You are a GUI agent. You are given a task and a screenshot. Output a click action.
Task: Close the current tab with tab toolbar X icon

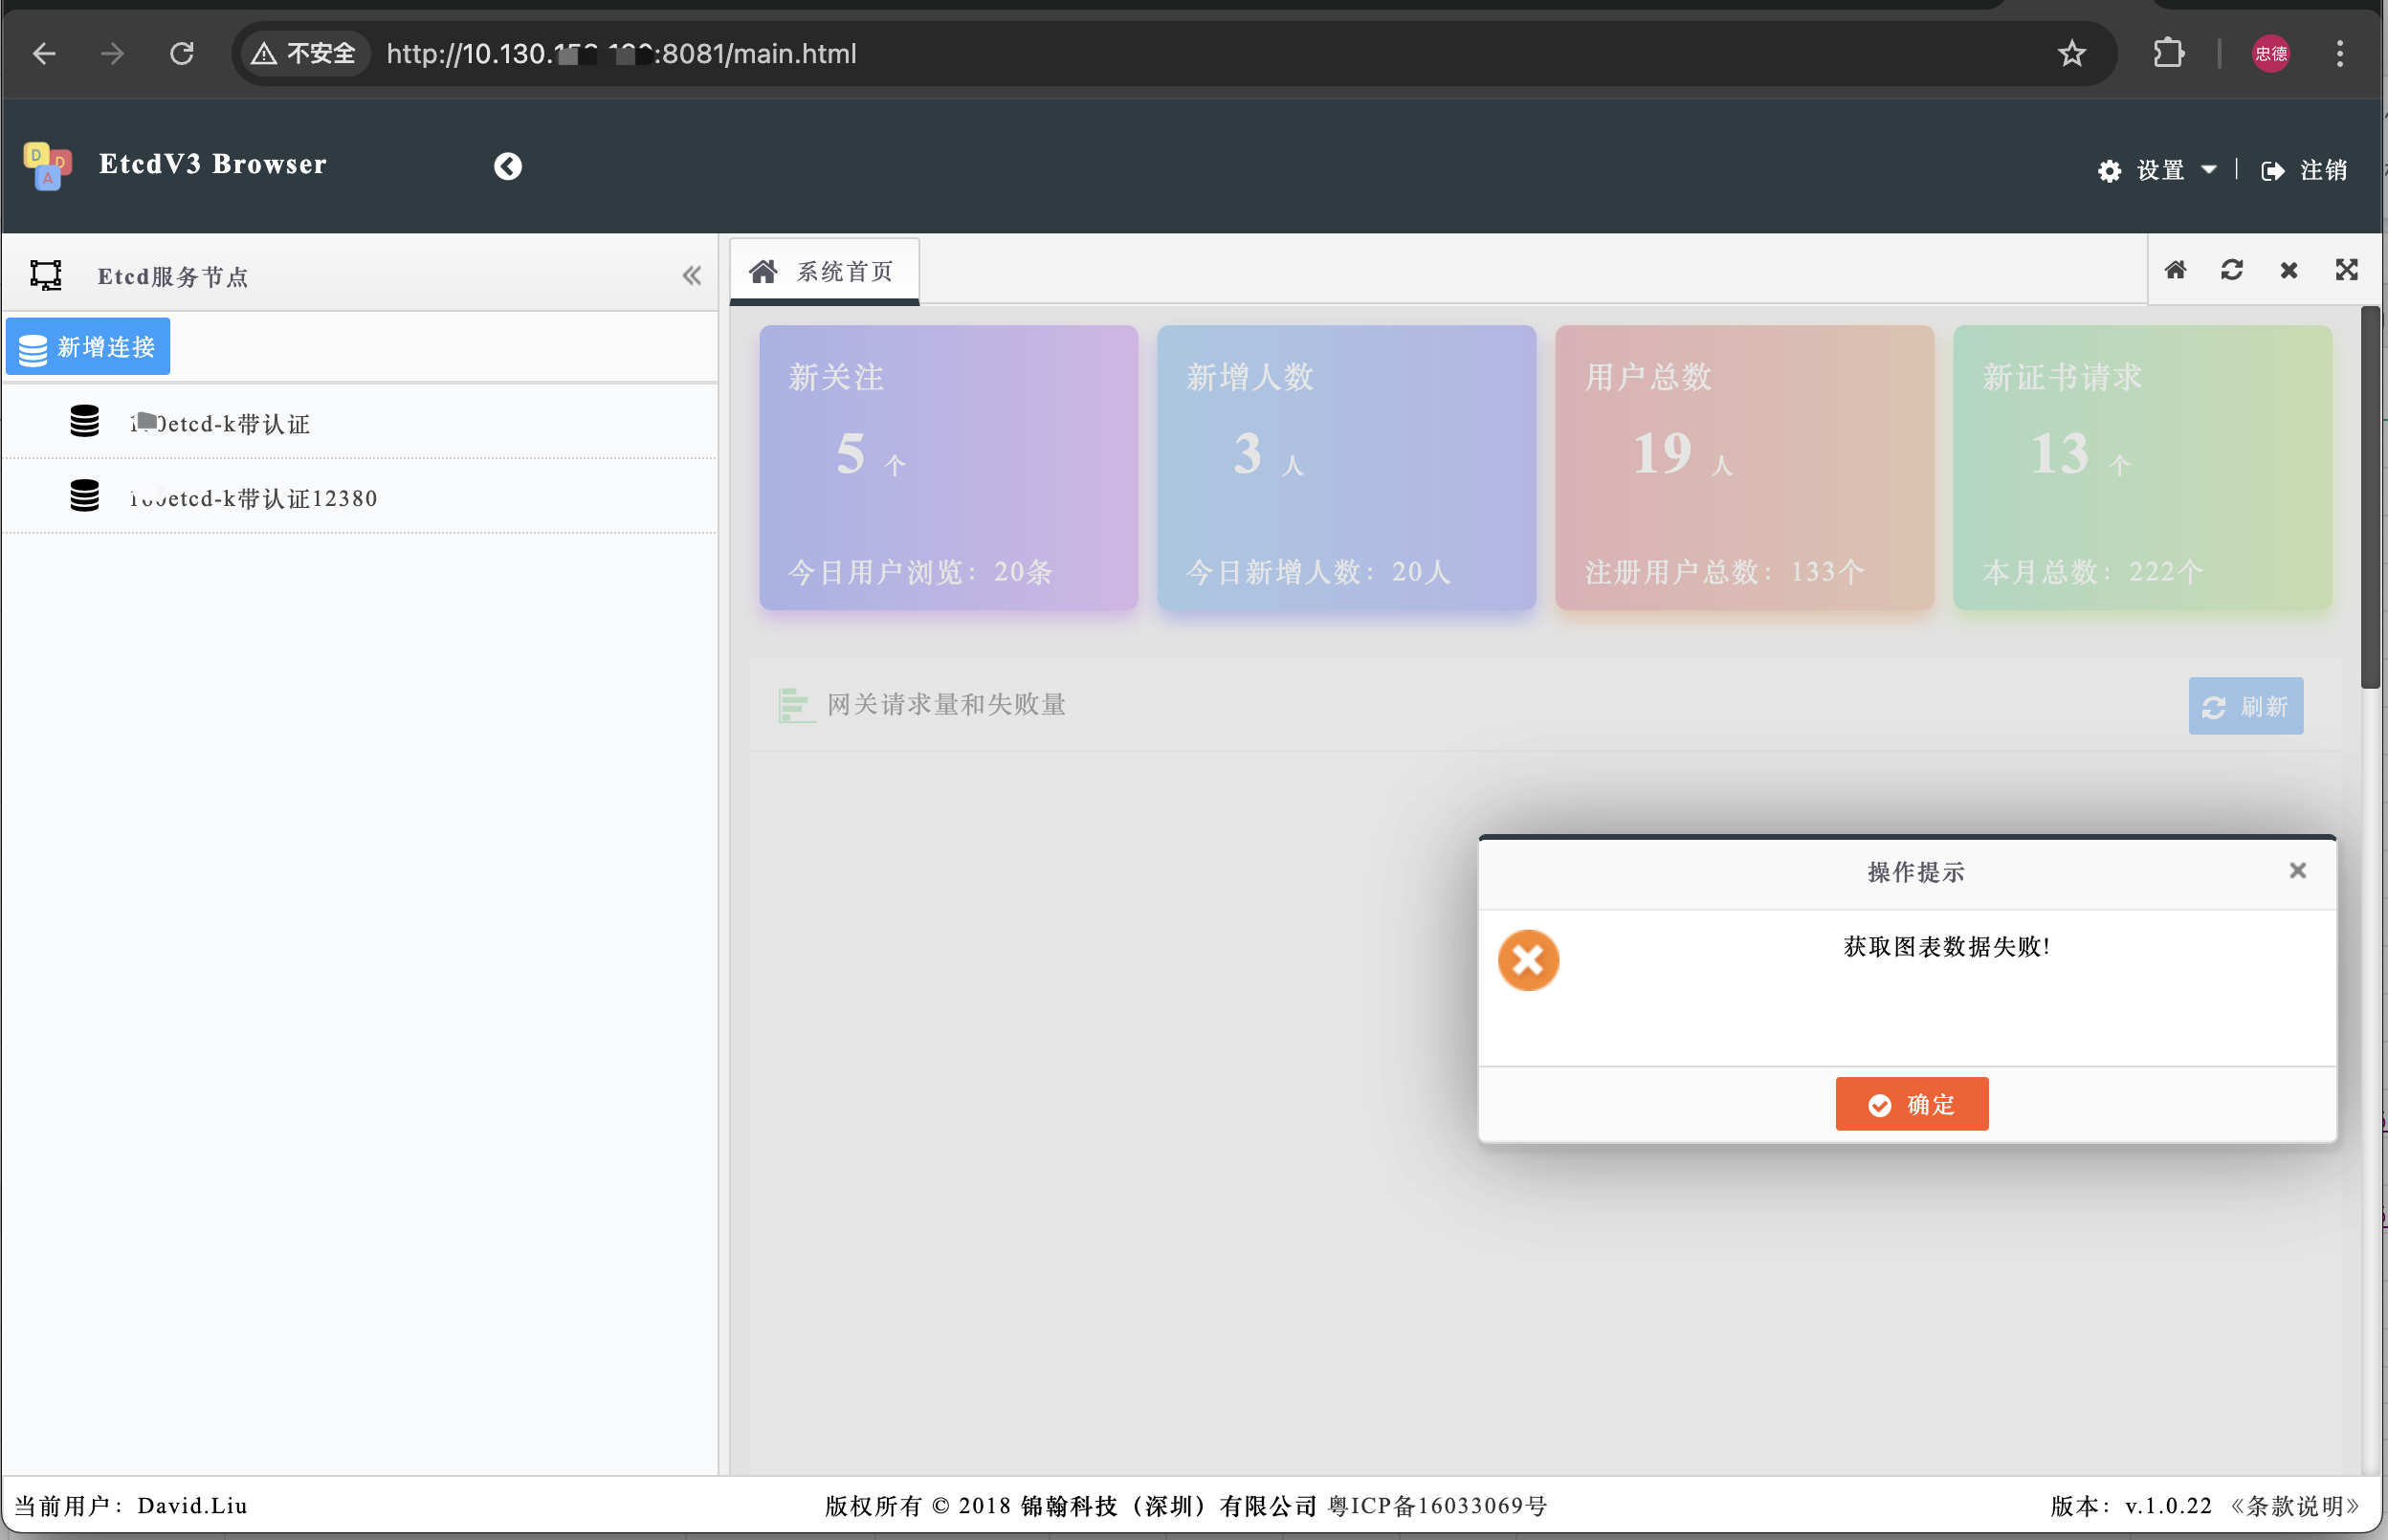(x=2288, y=270)
